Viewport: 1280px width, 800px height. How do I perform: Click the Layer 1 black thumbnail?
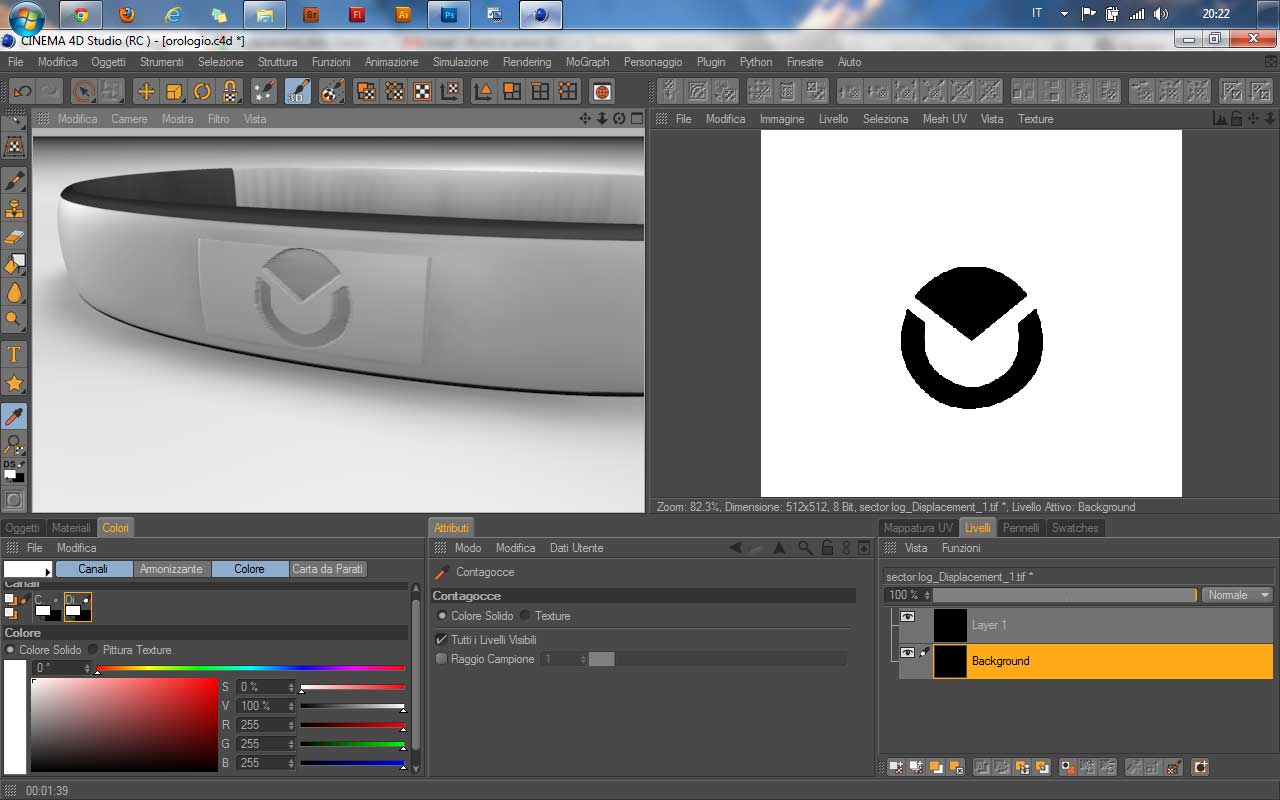coord(950,625)
